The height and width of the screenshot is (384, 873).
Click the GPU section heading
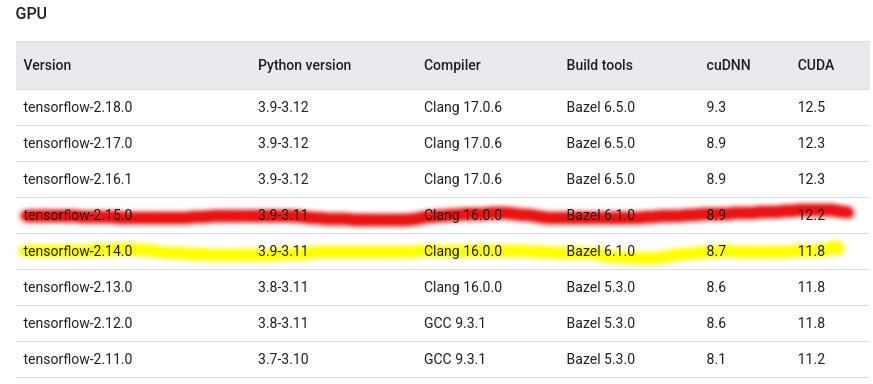[x=31, y=14]
